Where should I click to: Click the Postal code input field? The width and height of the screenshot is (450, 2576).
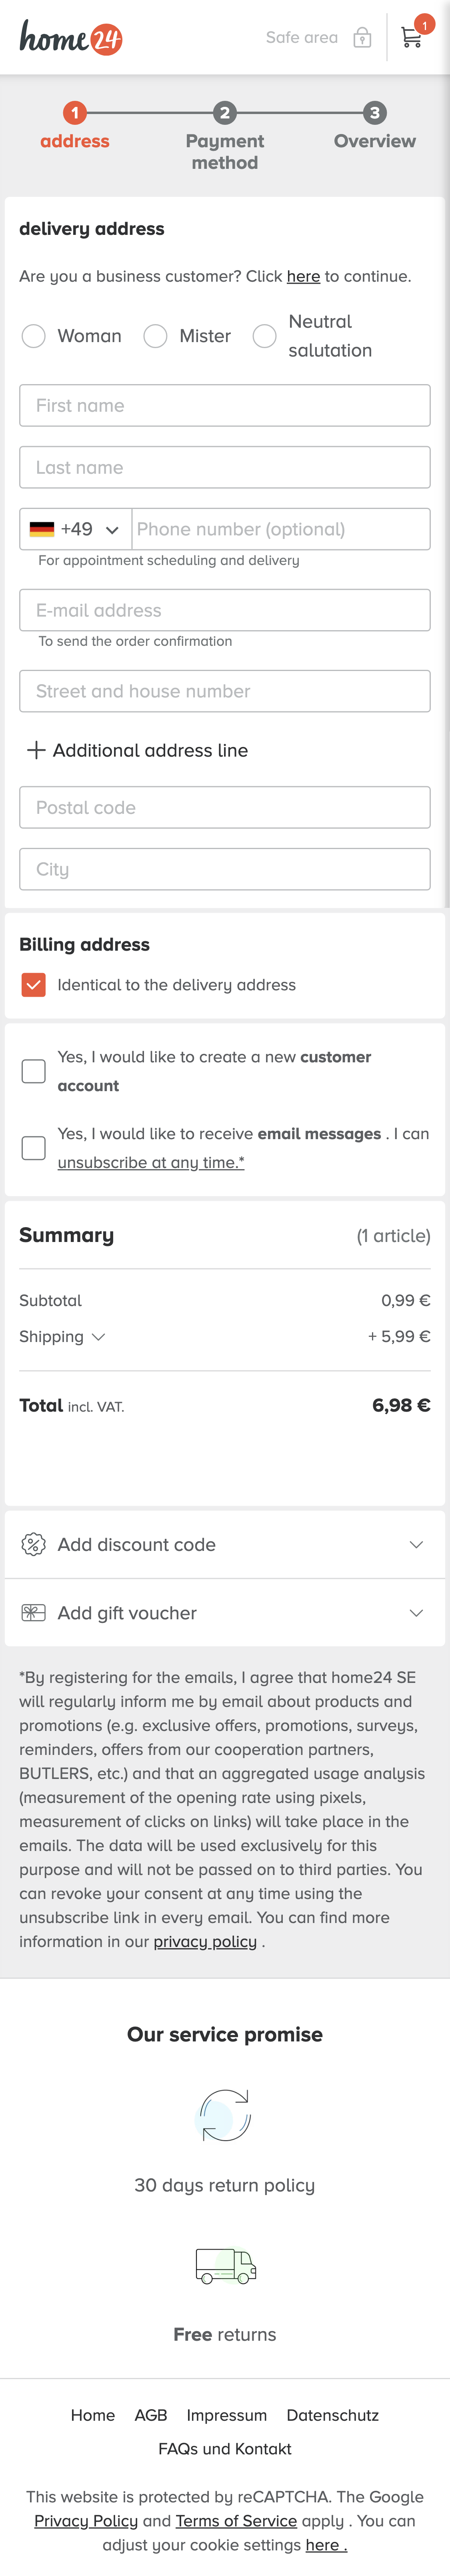[x=225, y=807]
